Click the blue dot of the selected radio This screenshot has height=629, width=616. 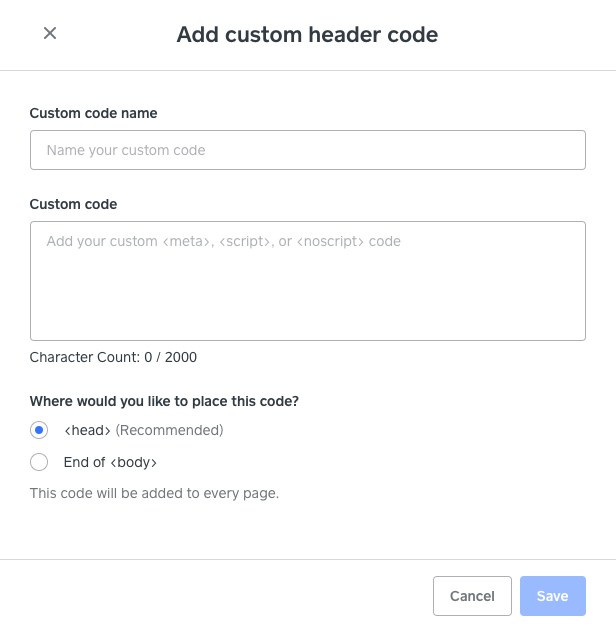coord(39,430)
